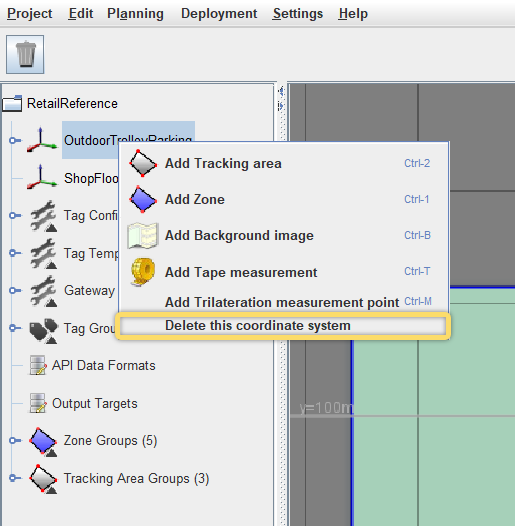The image size is (515, 526).
Task: Click the Output Targets tree label
Action: 95,403
